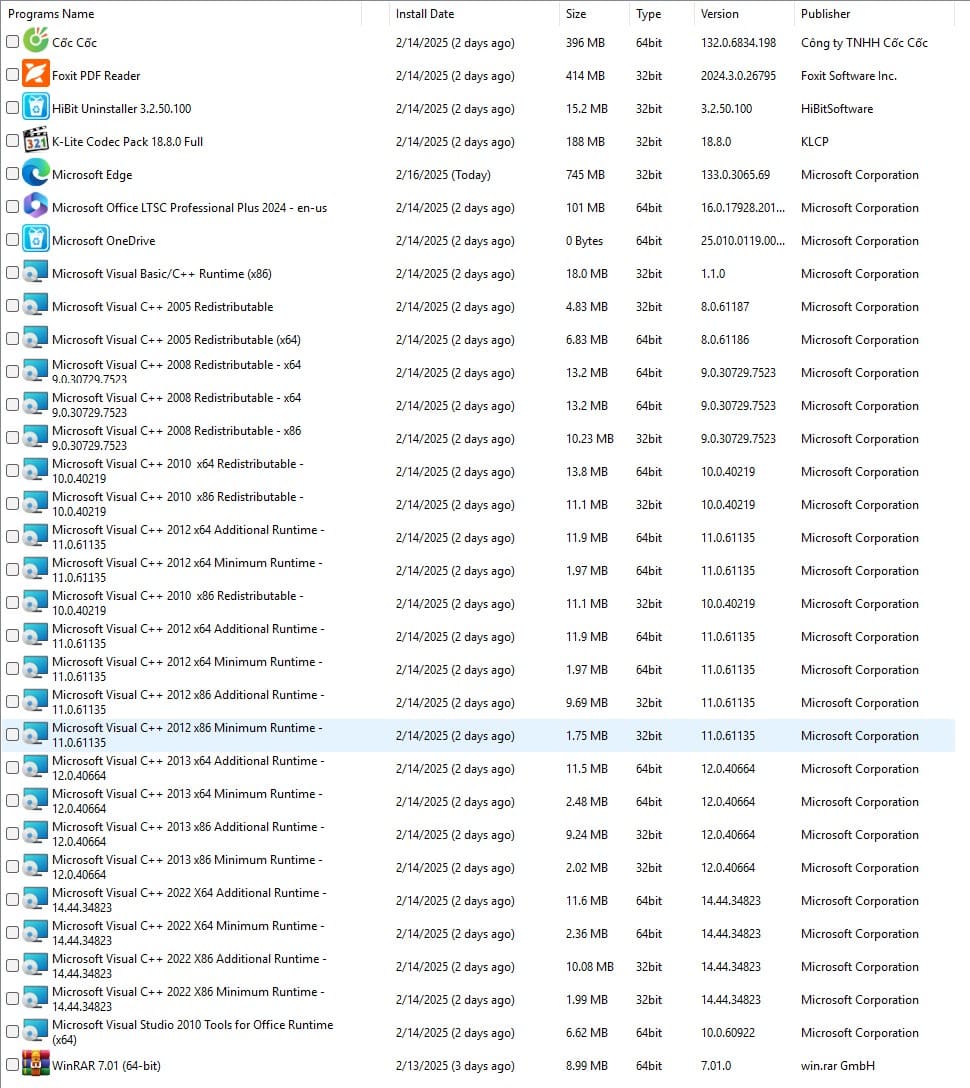
Task: Click the version "8.0.61187" cell
Action: (725, 307)
